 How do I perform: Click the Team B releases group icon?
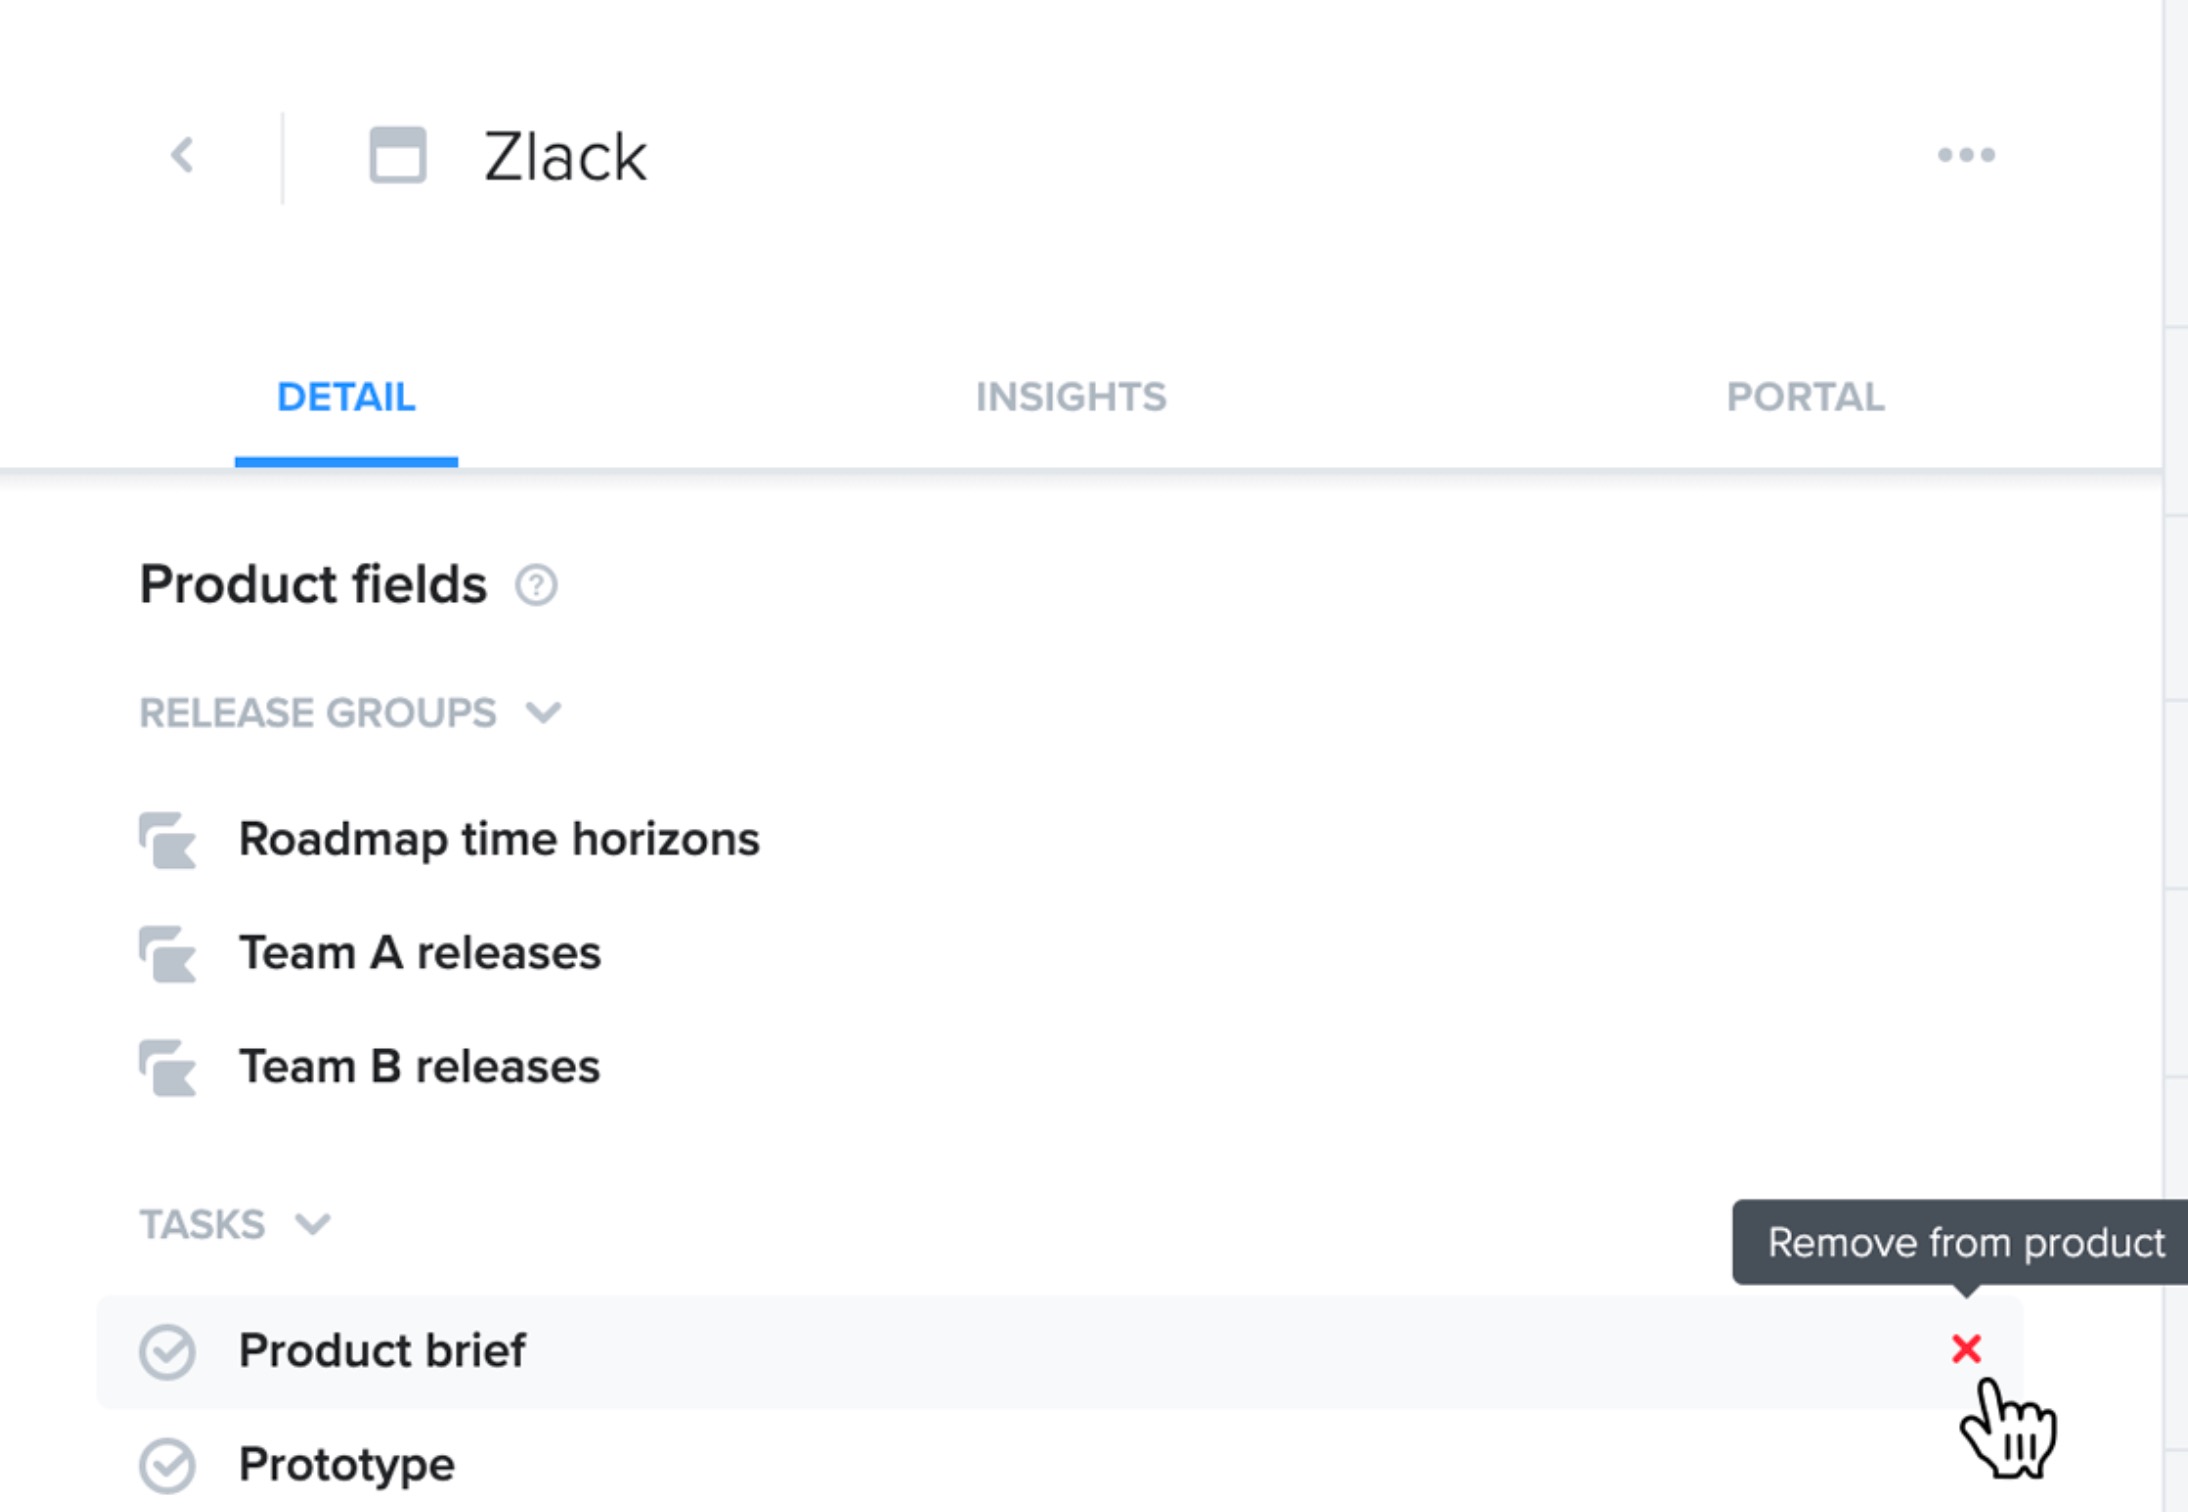pos(168,1068)
